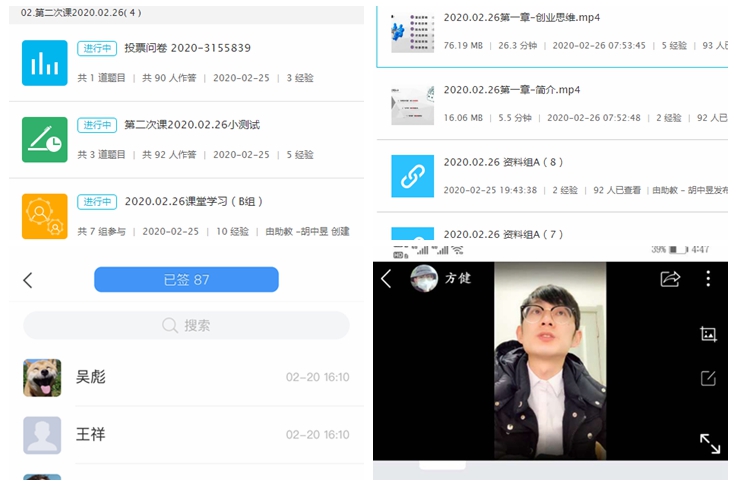The height and width of the screenshot is (486, 737).
Task: Click the magnifier icon in the search bar
Action: pyautogui.click(x=169, y=325)
